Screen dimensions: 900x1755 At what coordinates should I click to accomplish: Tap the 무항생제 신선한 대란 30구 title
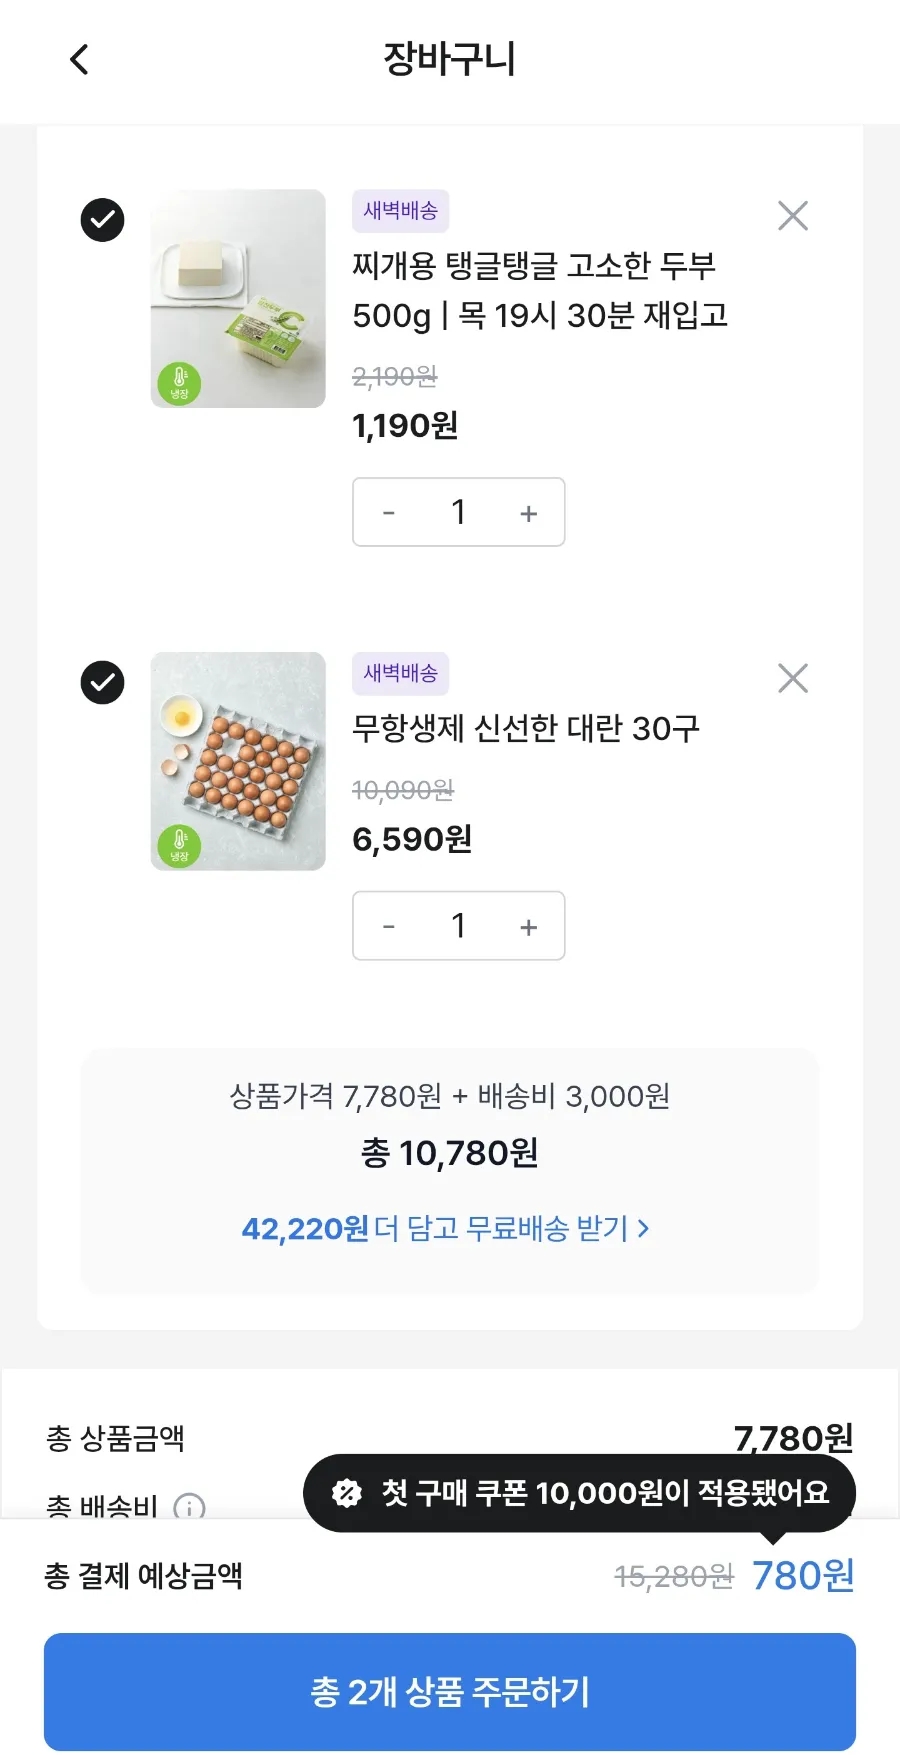point(526,728)
